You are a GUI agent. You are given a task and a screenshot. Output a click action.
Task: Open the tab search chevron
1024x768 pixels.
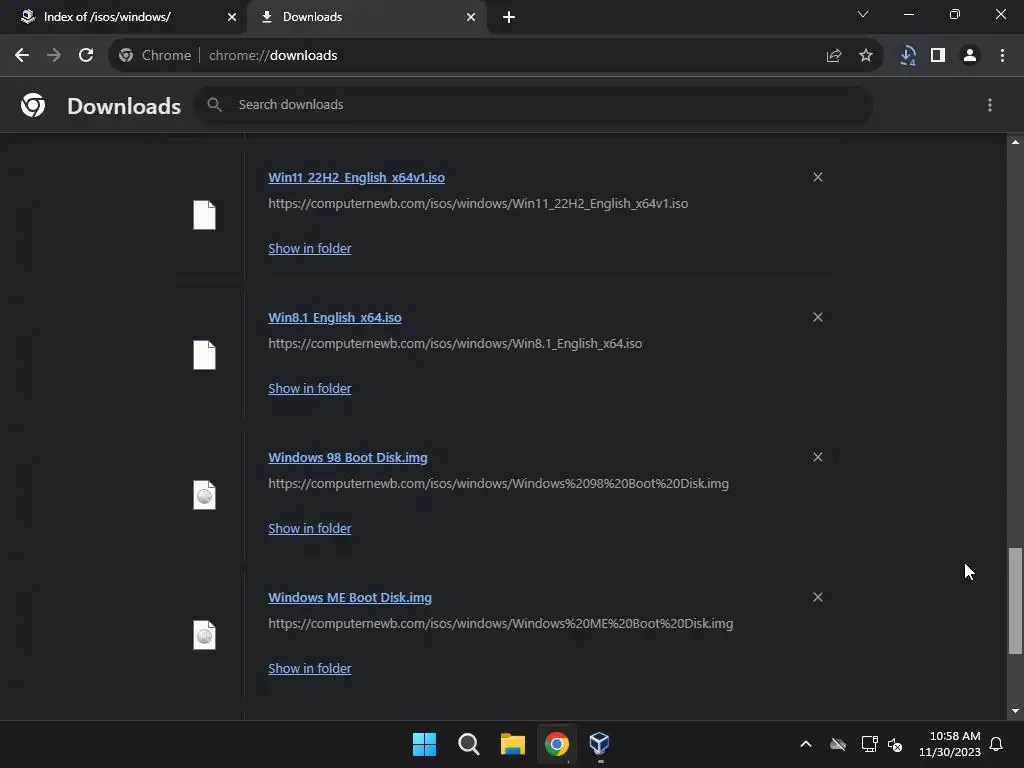(863, 14)
